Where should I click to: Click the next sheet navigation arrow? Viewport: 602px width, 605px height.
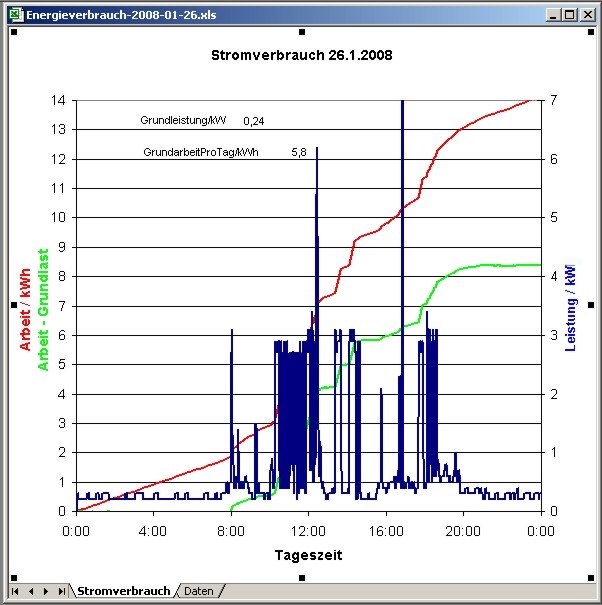coord(46,592)
